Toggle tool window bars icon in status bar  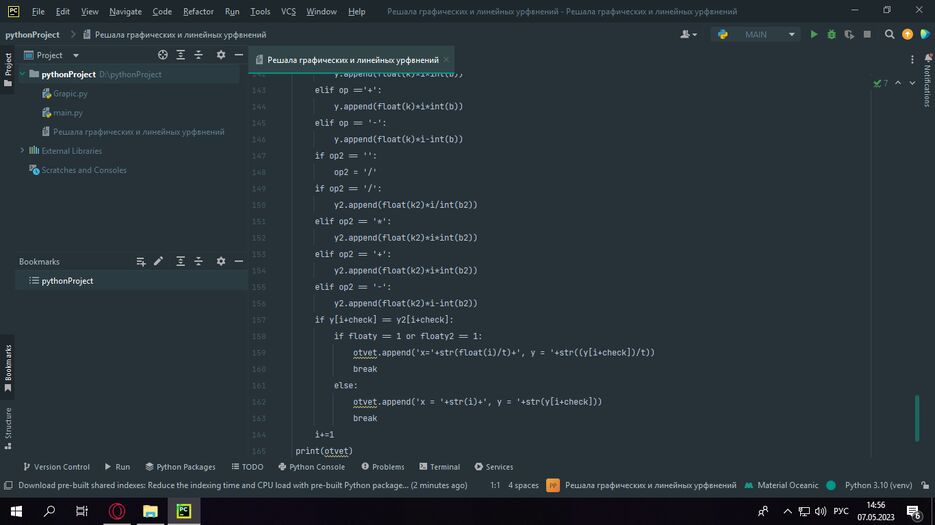[x=8, y=485]
